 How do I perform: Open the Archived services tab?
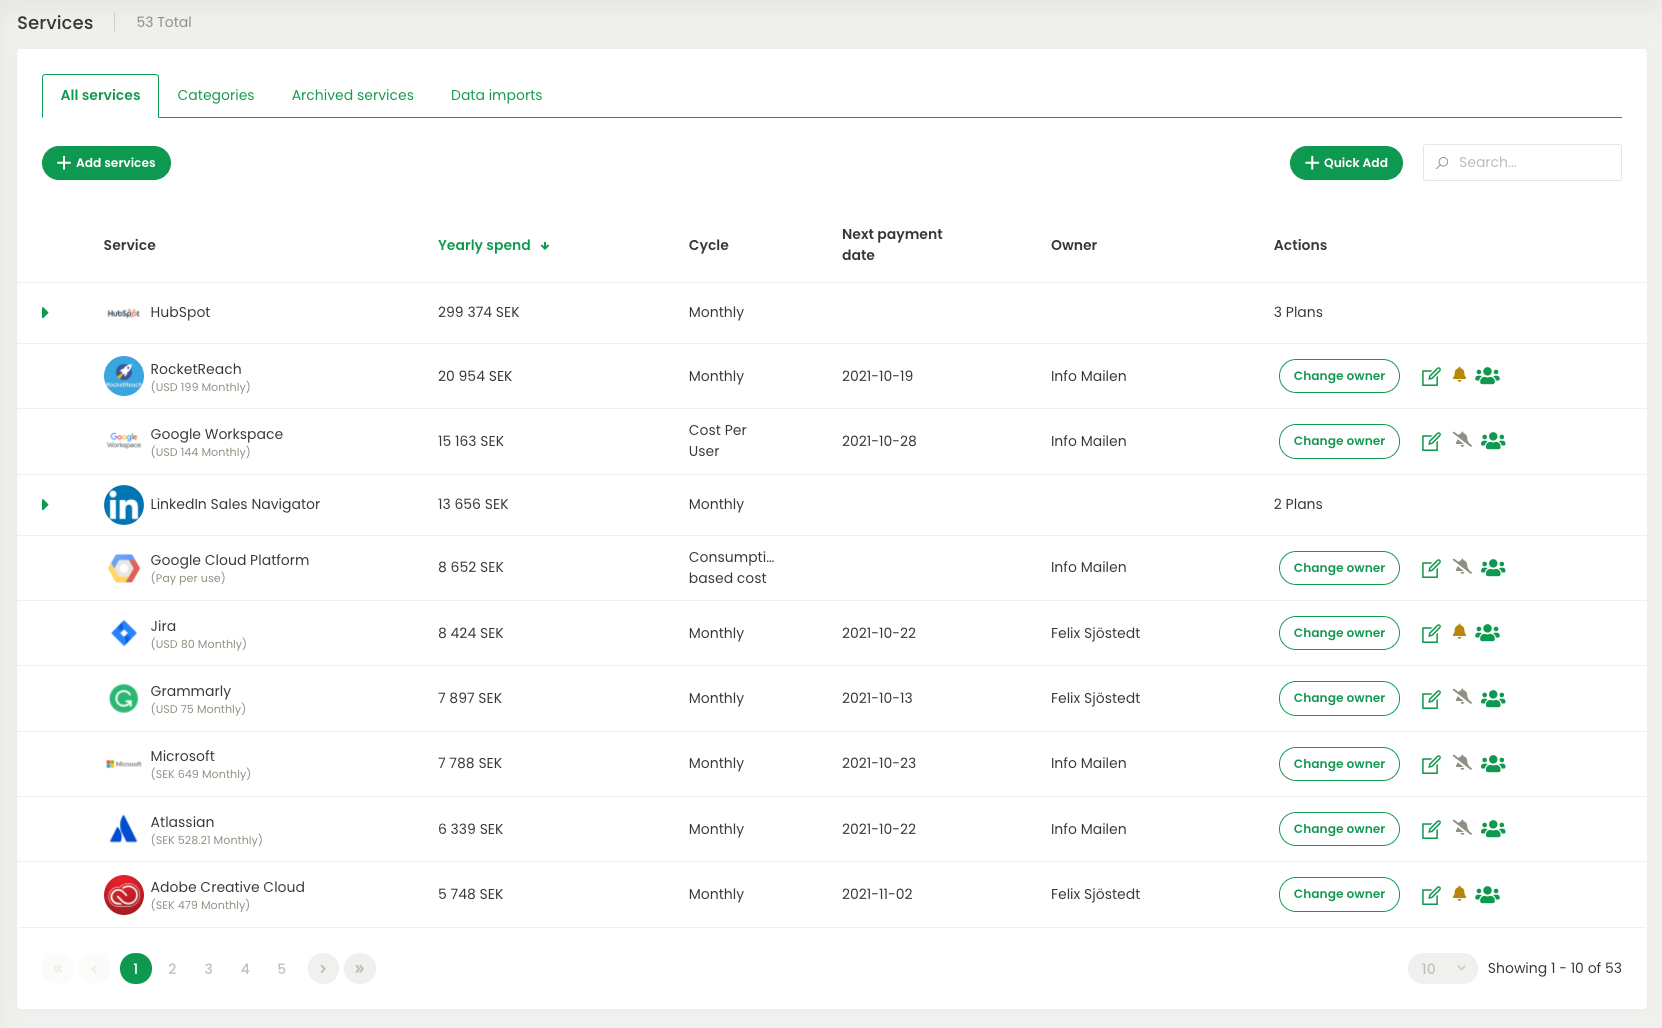tap(353, 95)
